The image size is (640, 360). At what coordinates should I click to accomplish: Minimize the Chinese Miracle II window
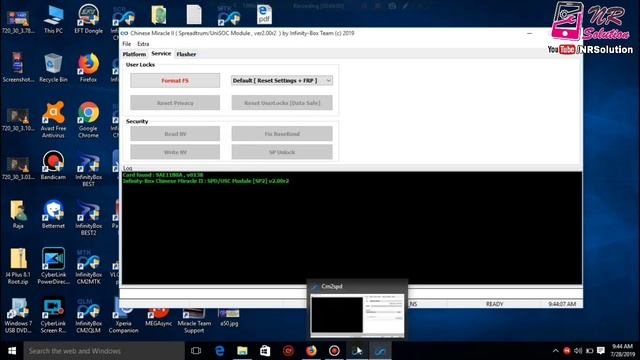pos(529,33)
